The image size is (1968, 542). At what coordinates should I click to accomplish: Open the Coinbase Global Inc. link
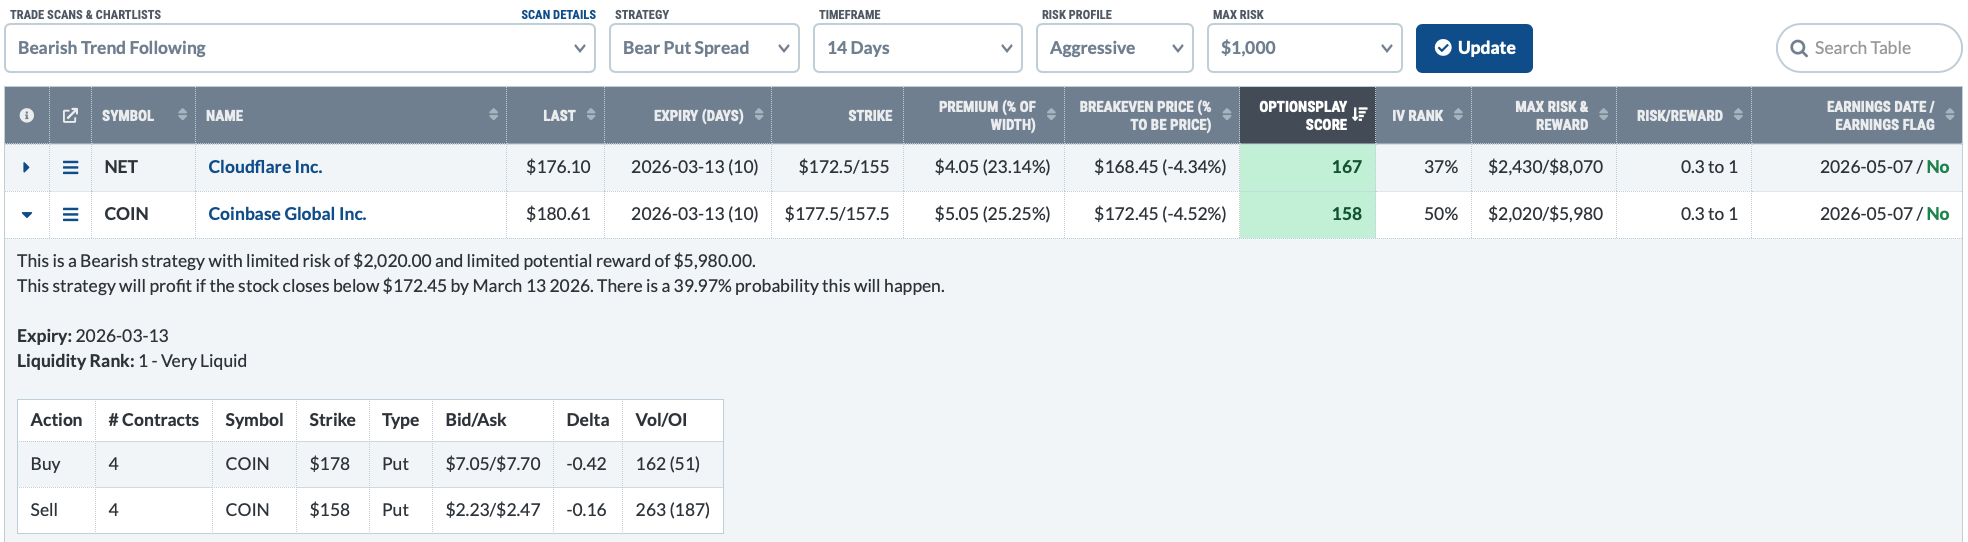pyautogui.click(x=287, y=214)
